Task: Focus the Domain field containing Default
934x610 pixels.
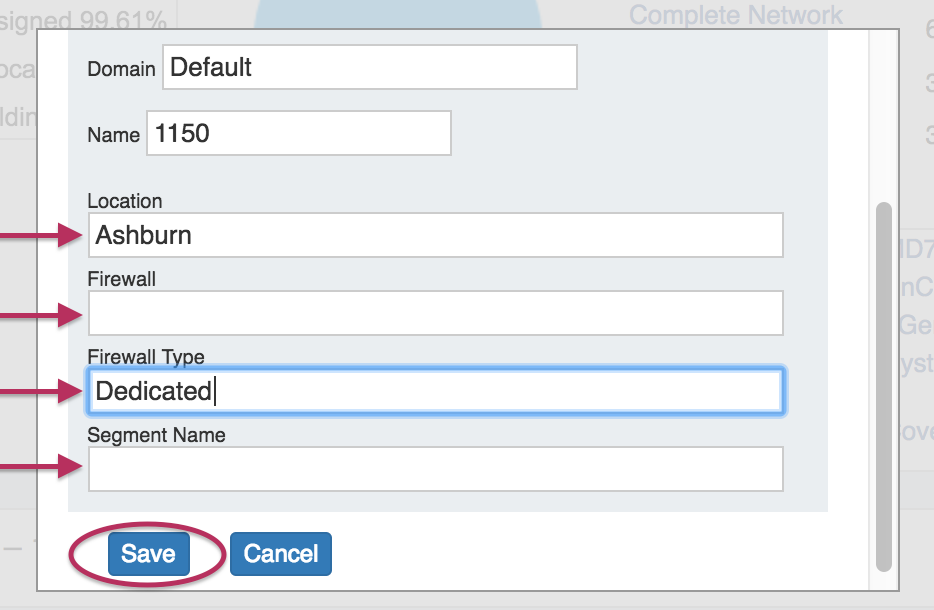Action: pyautogui.click(x=369, y=68)
